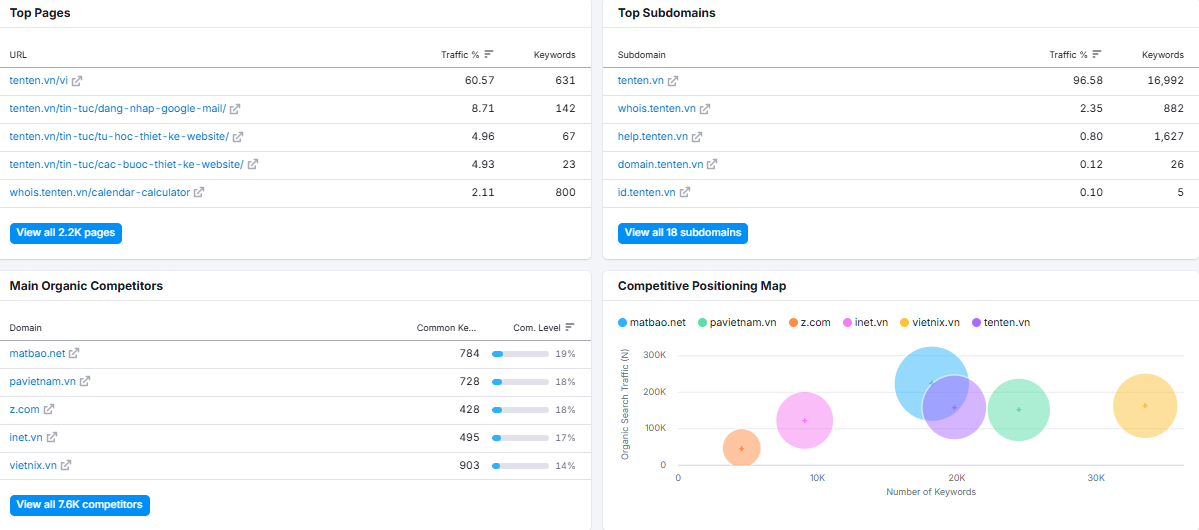Viewport: 1199px width, 530px height.
Task: Open external link icon next to z.com
Action: pyautogui.click(x=49, y=409)
